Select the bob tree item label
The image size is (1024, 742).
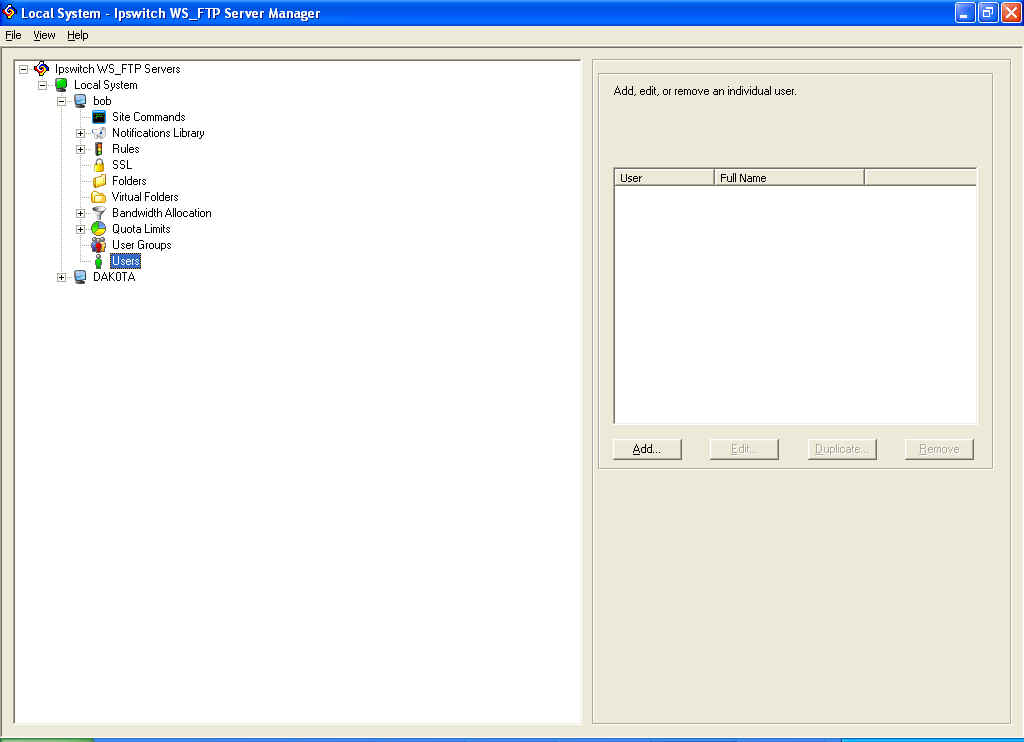[102, 101]
